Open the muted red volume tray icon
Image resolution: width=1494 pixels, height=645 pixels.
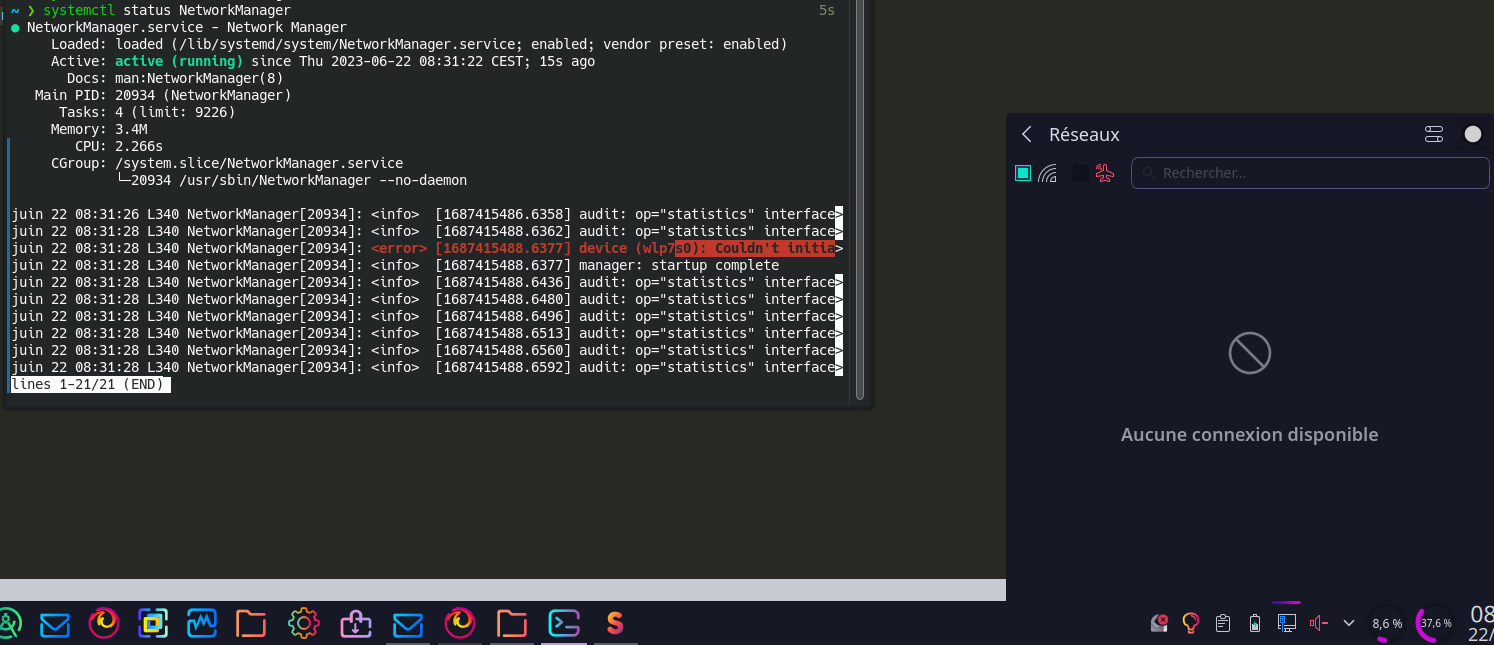click(x=1318, y=623)
